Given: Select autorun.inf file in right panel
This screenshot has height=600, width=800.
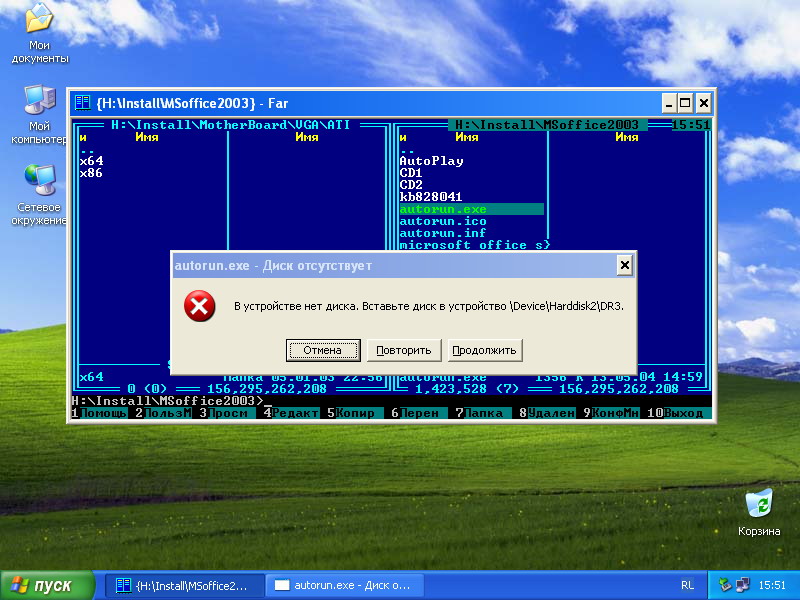Looking at the screenshot, I should pyautogui.click(x=443, y=233).
